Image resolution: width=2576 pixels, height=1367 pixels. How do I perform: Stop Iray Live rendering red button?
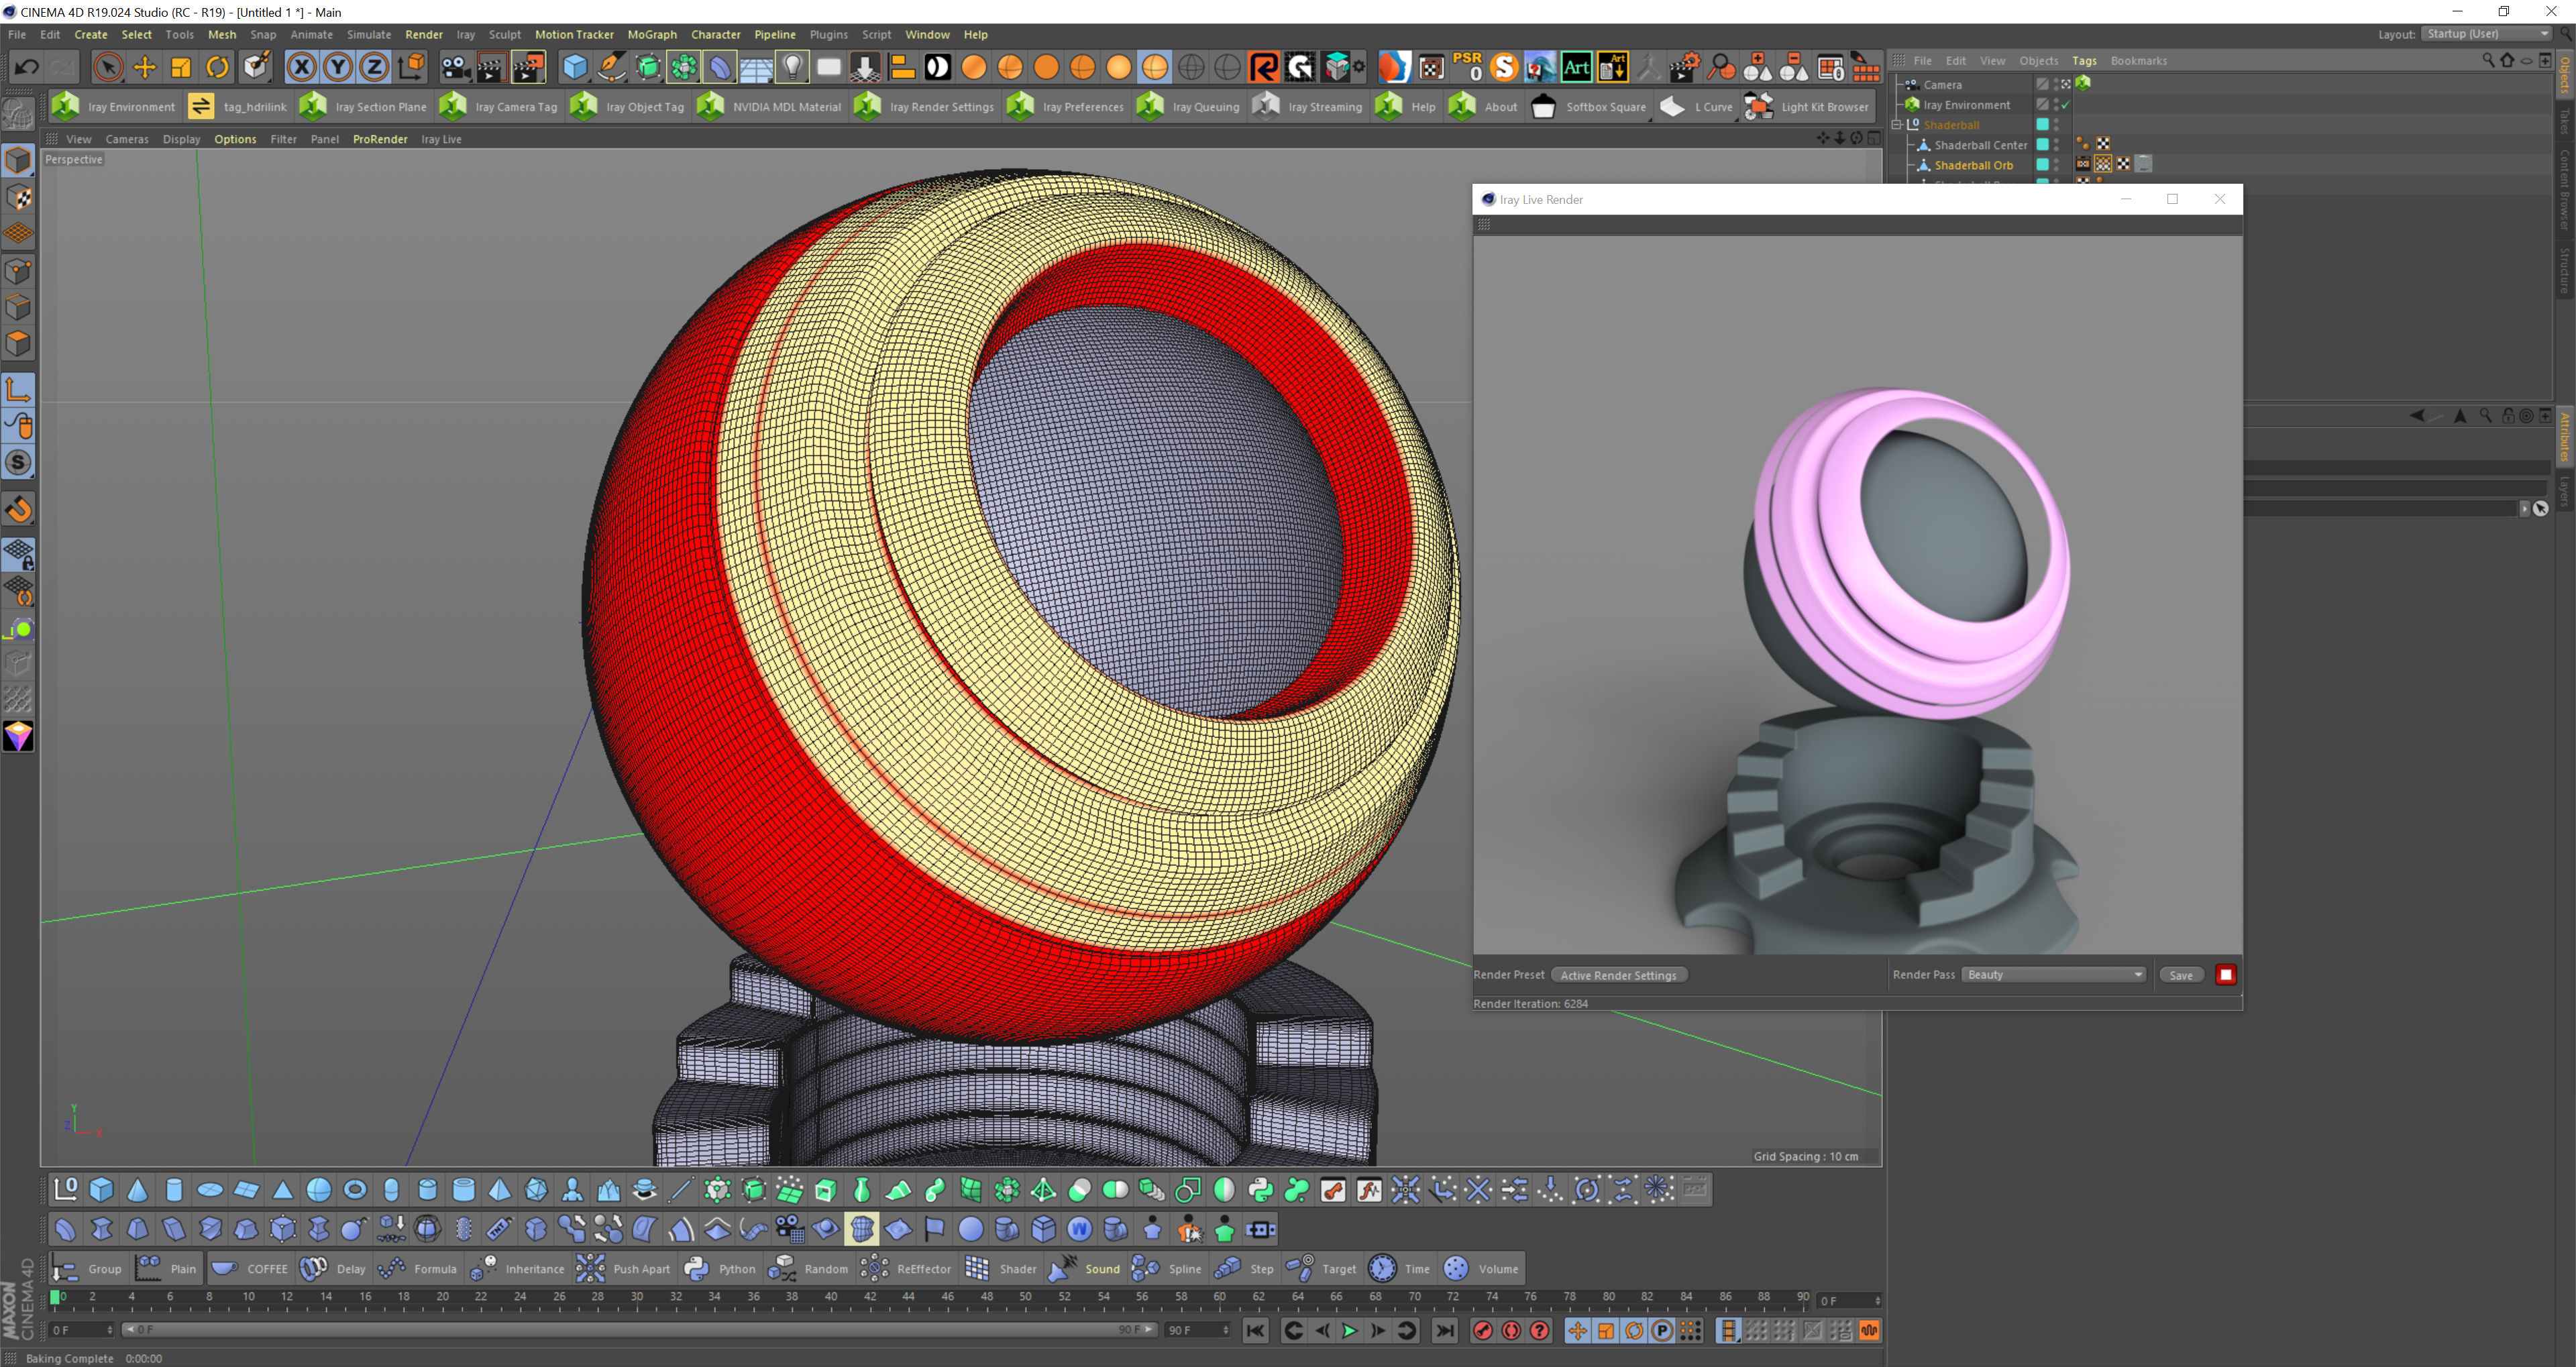(x=2226, y=975)
